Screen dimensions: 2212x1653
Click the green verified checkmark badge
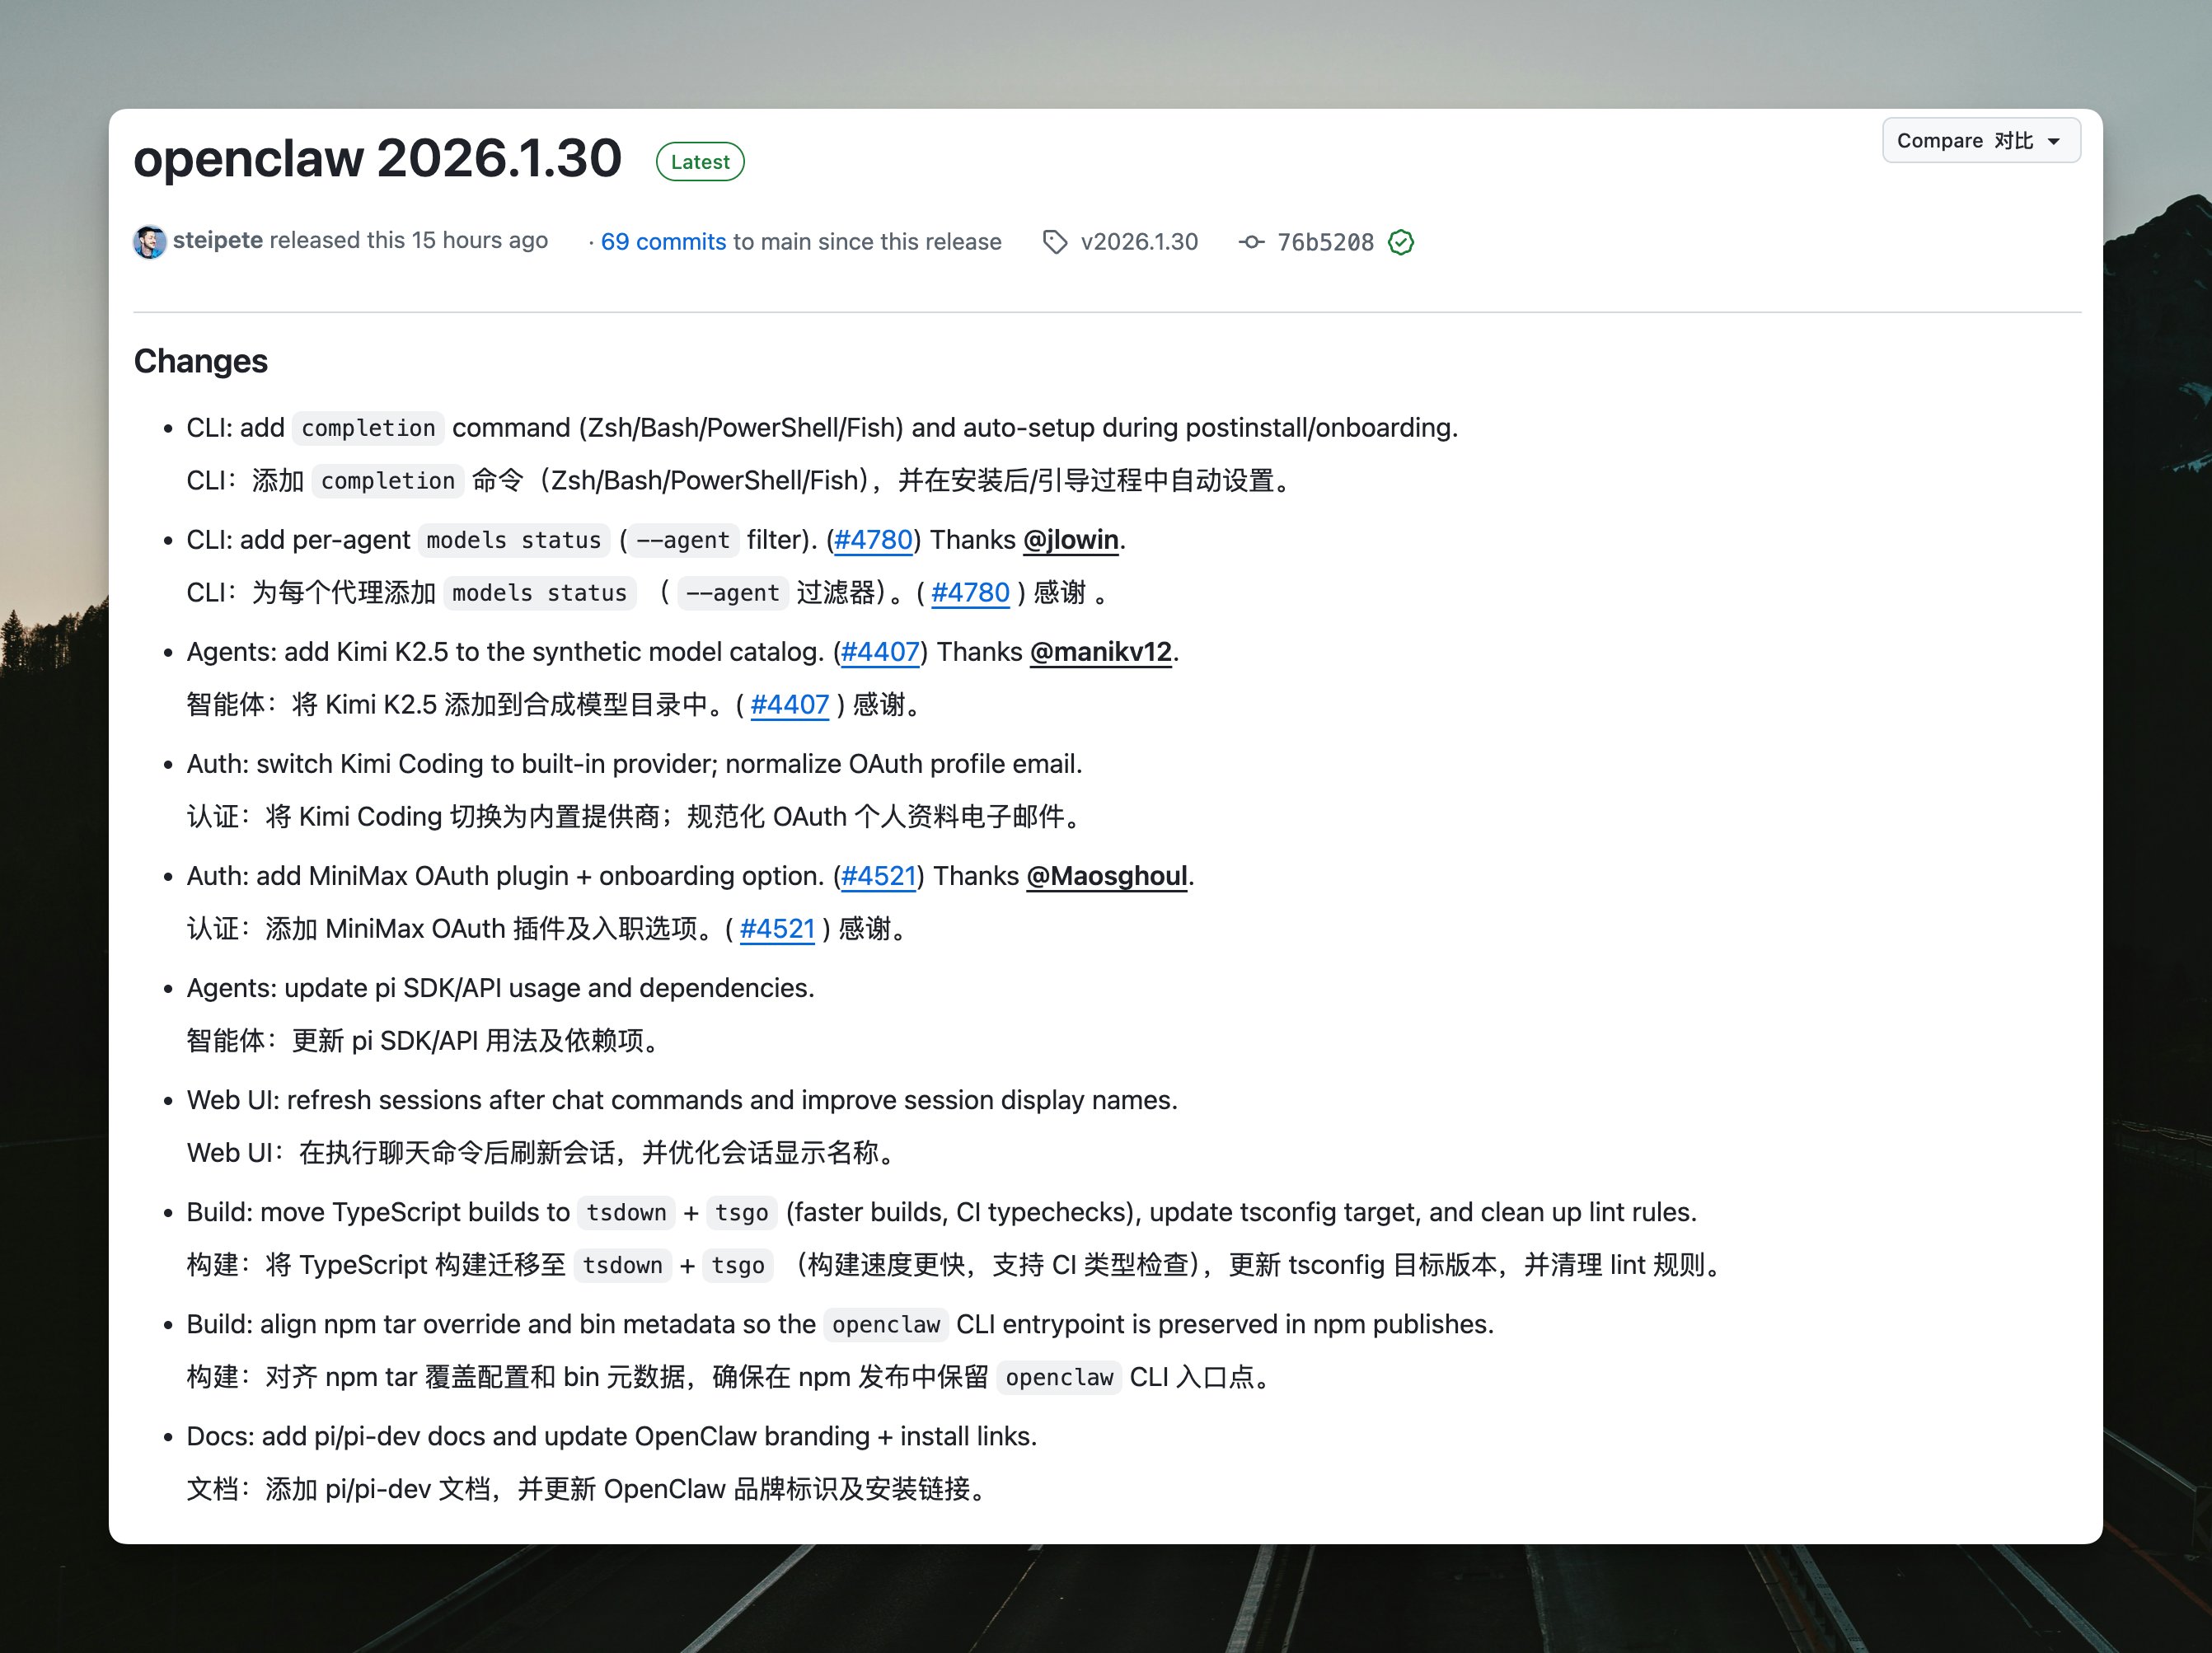(x=1401, y=242)
